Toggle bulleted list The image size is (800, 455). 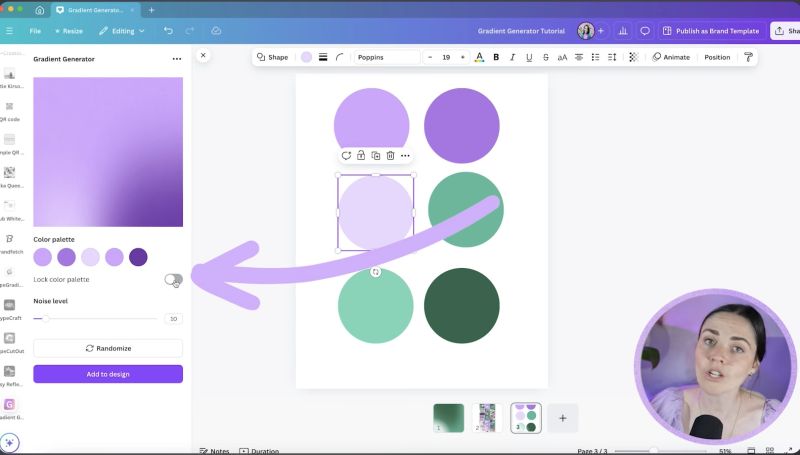click(x=595, y=57)
